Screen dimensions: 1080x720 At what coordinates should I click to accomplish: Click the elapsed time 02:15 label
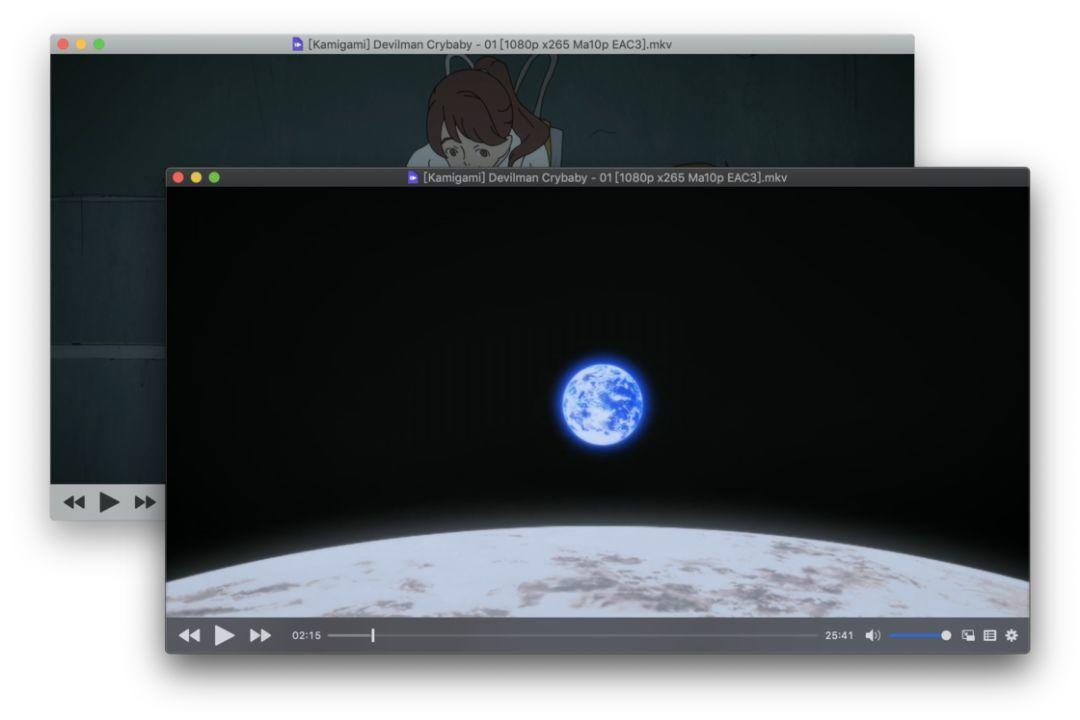click(x=306, y=635)
